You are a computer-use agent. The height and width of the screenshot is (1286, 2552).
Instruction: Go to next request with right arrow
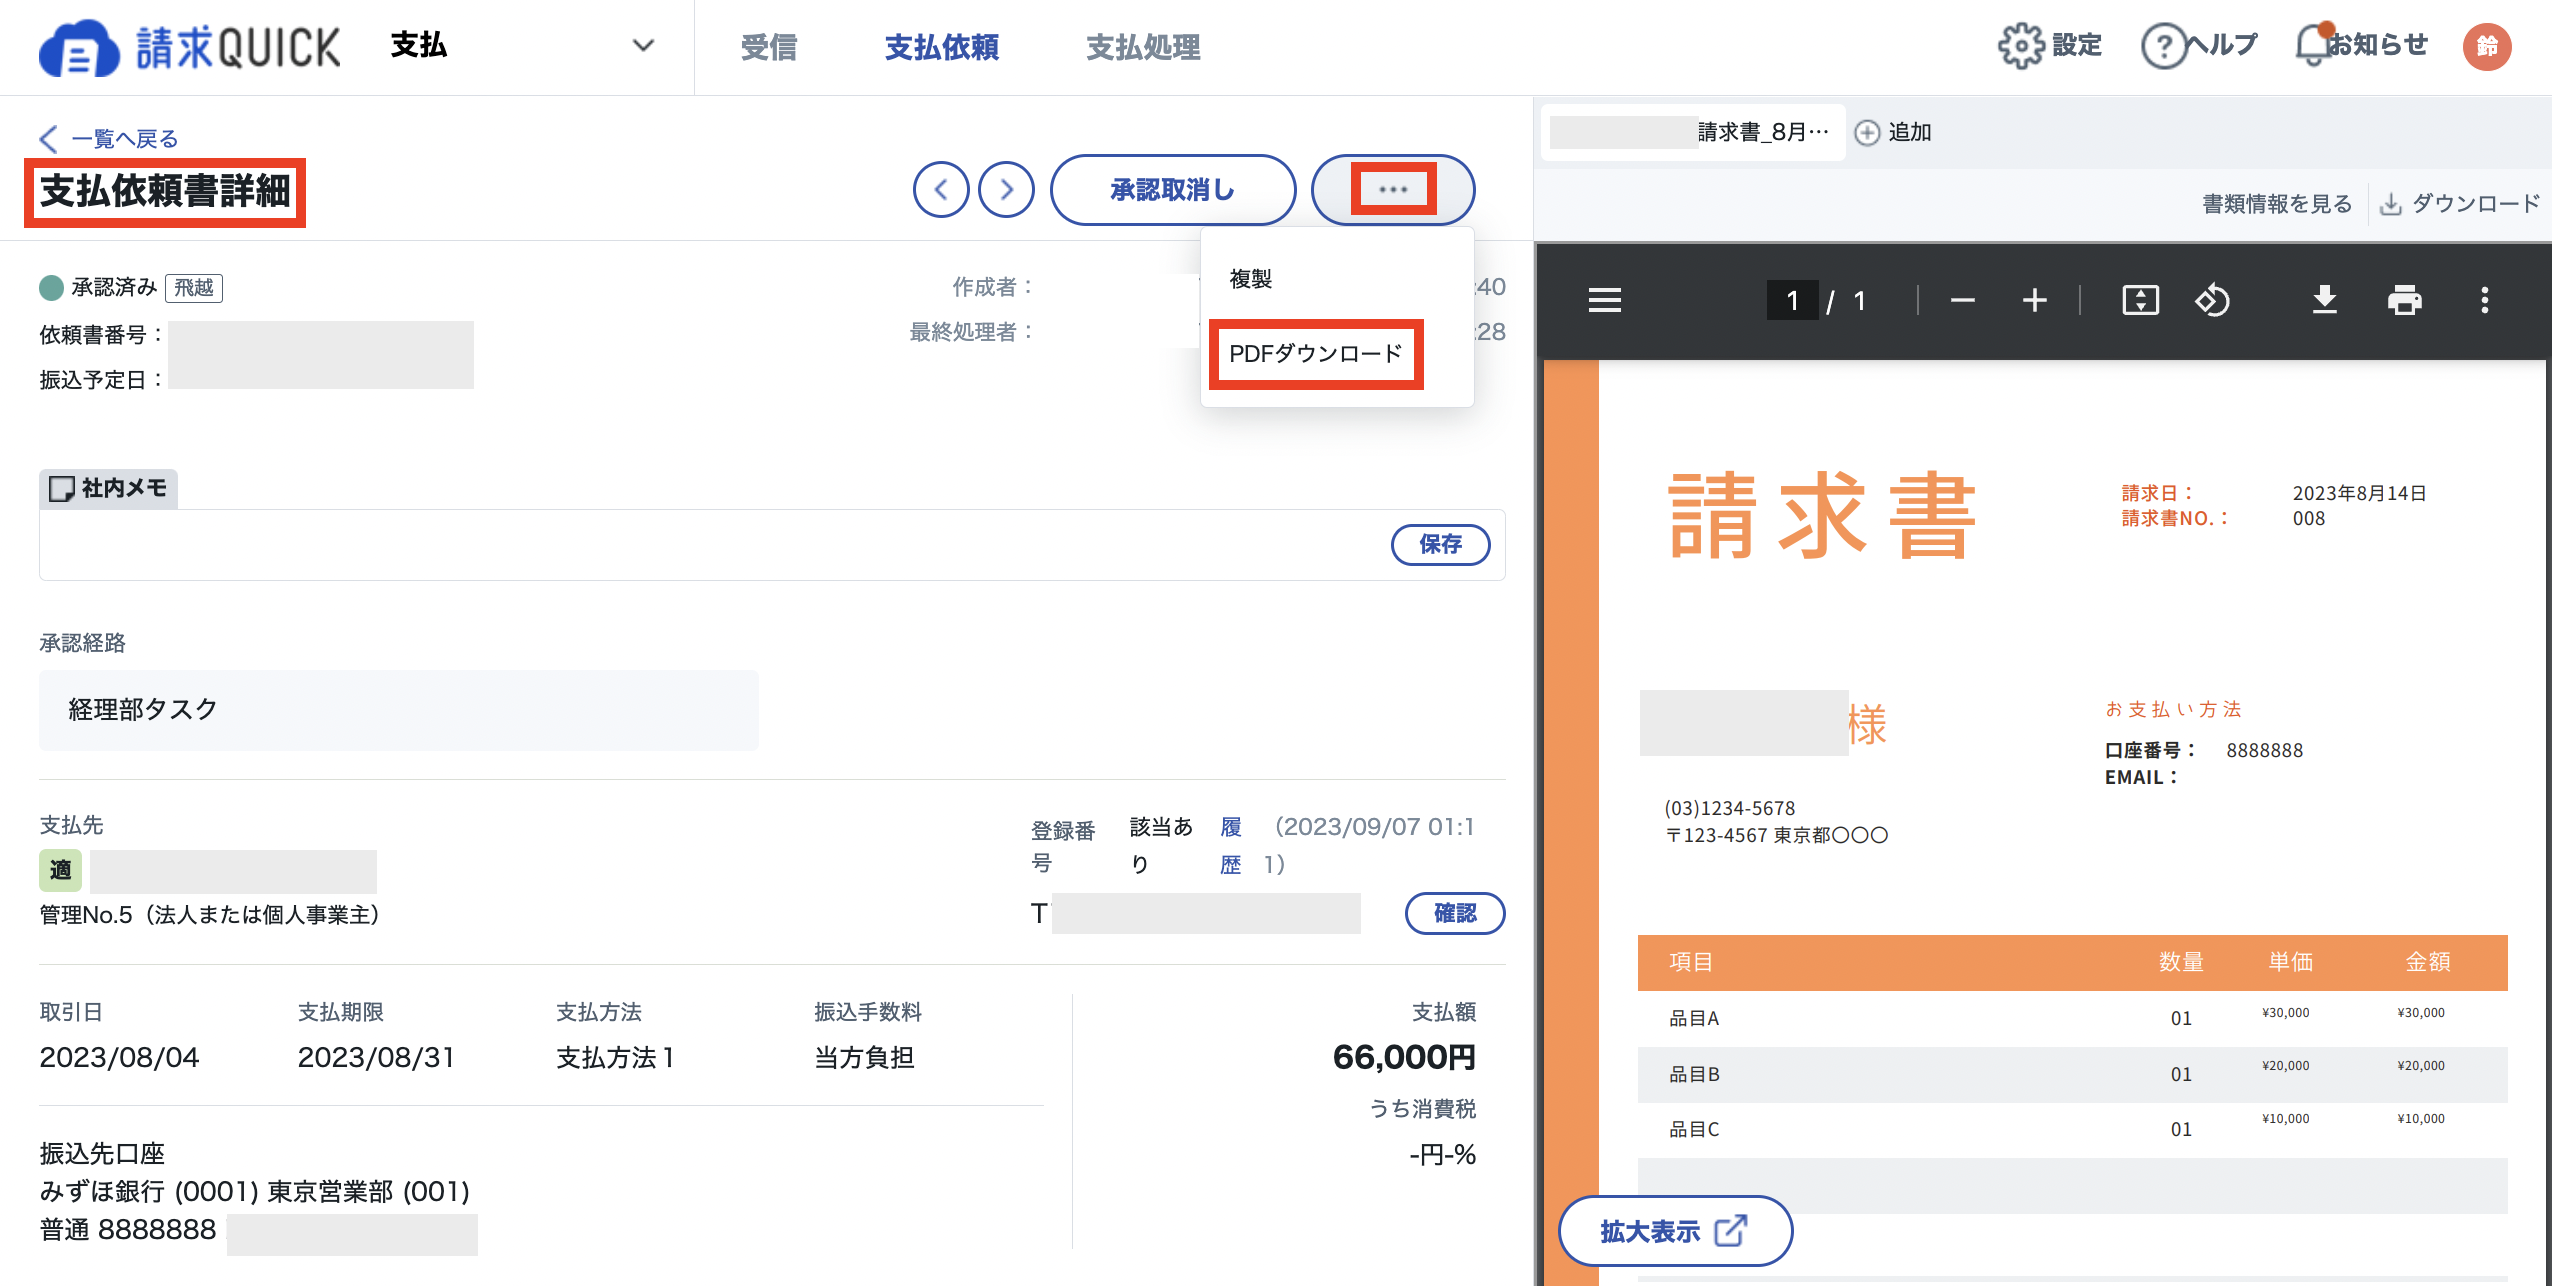1006,189
